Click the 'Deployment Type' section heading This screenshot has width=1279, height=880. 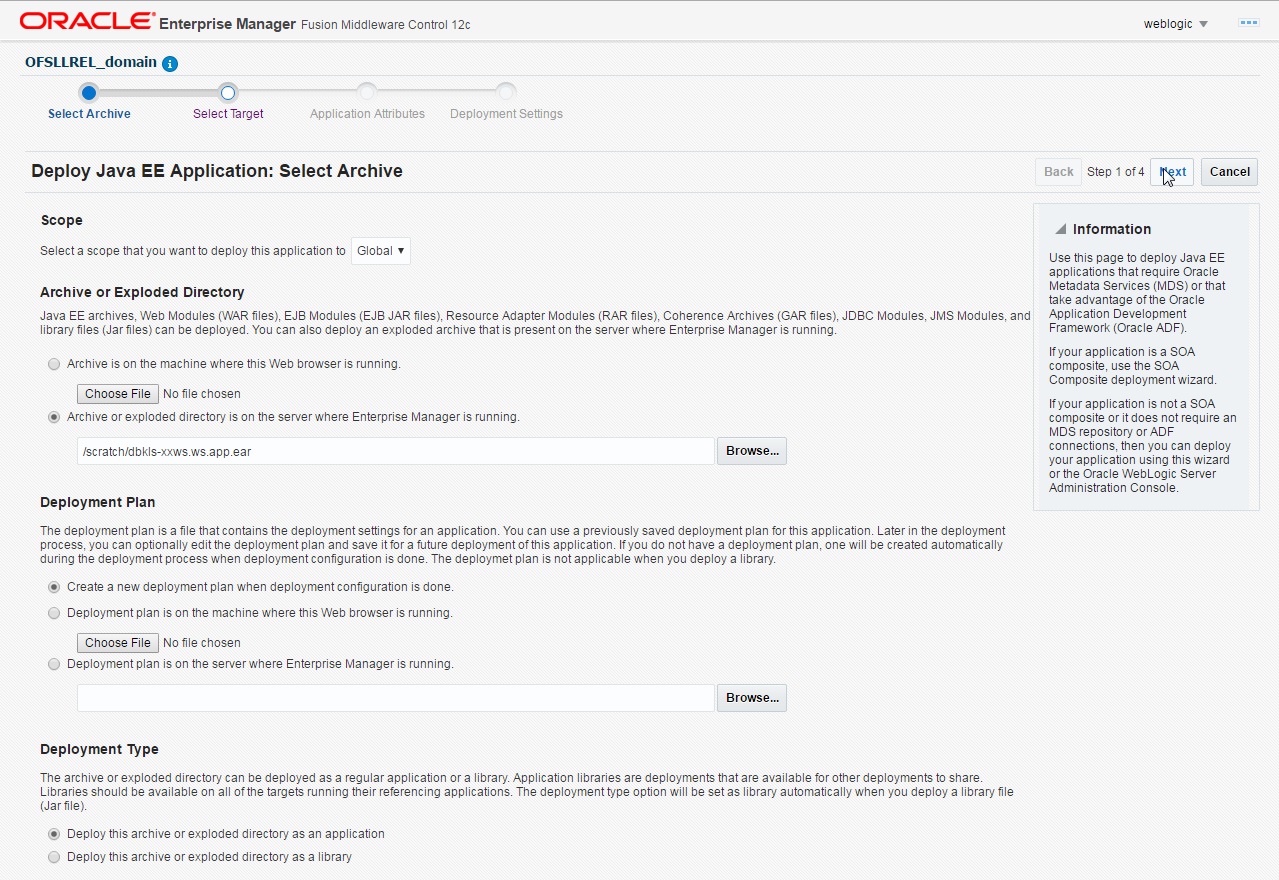tap(99, 749)
